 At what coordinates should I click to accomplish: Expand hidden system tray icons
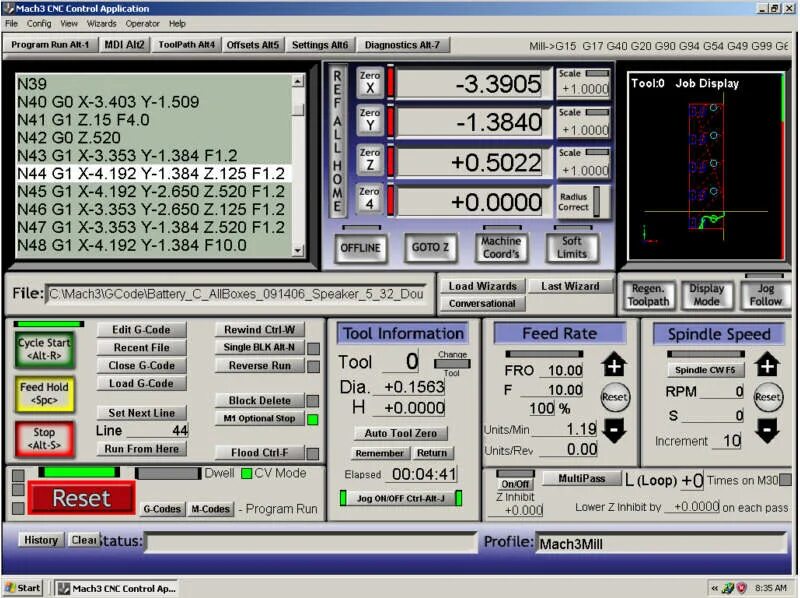[x=714, y=588]
